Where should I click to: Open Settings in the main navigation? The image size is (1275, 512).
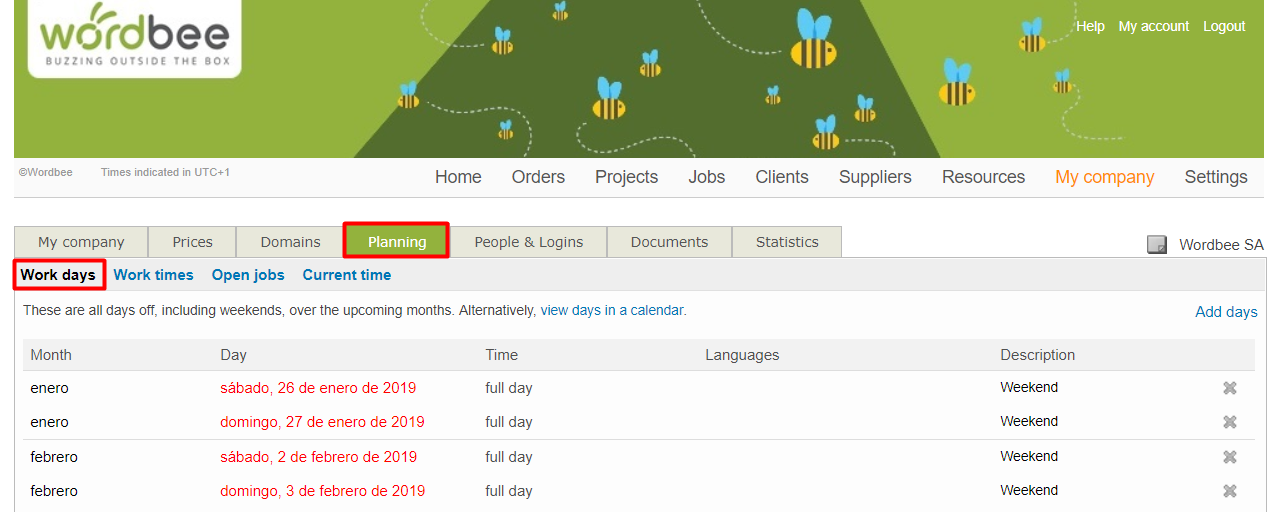[x=1215, y=177]
